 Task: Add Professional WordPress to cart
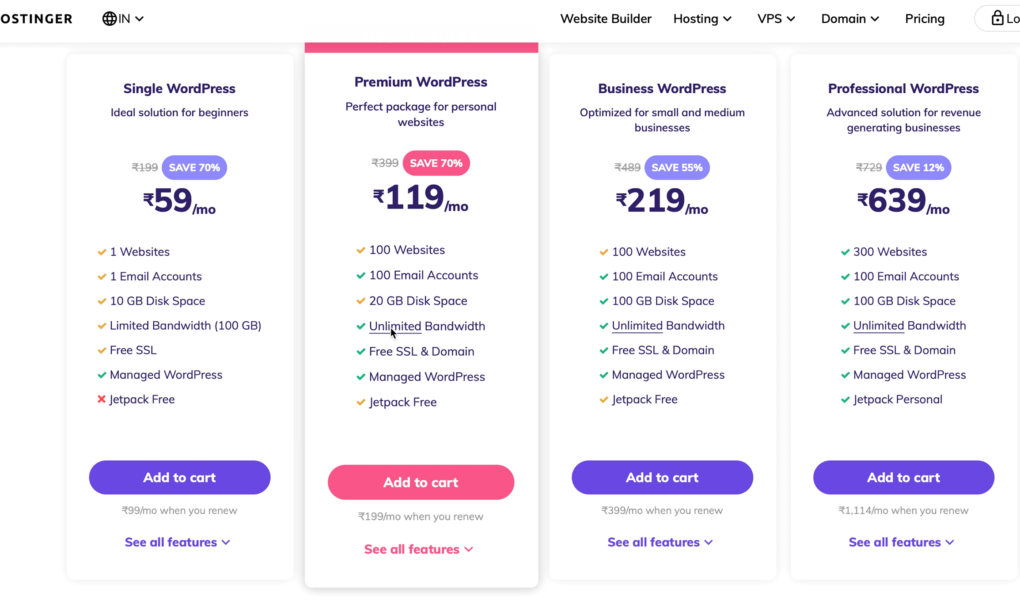coord(904,478)
